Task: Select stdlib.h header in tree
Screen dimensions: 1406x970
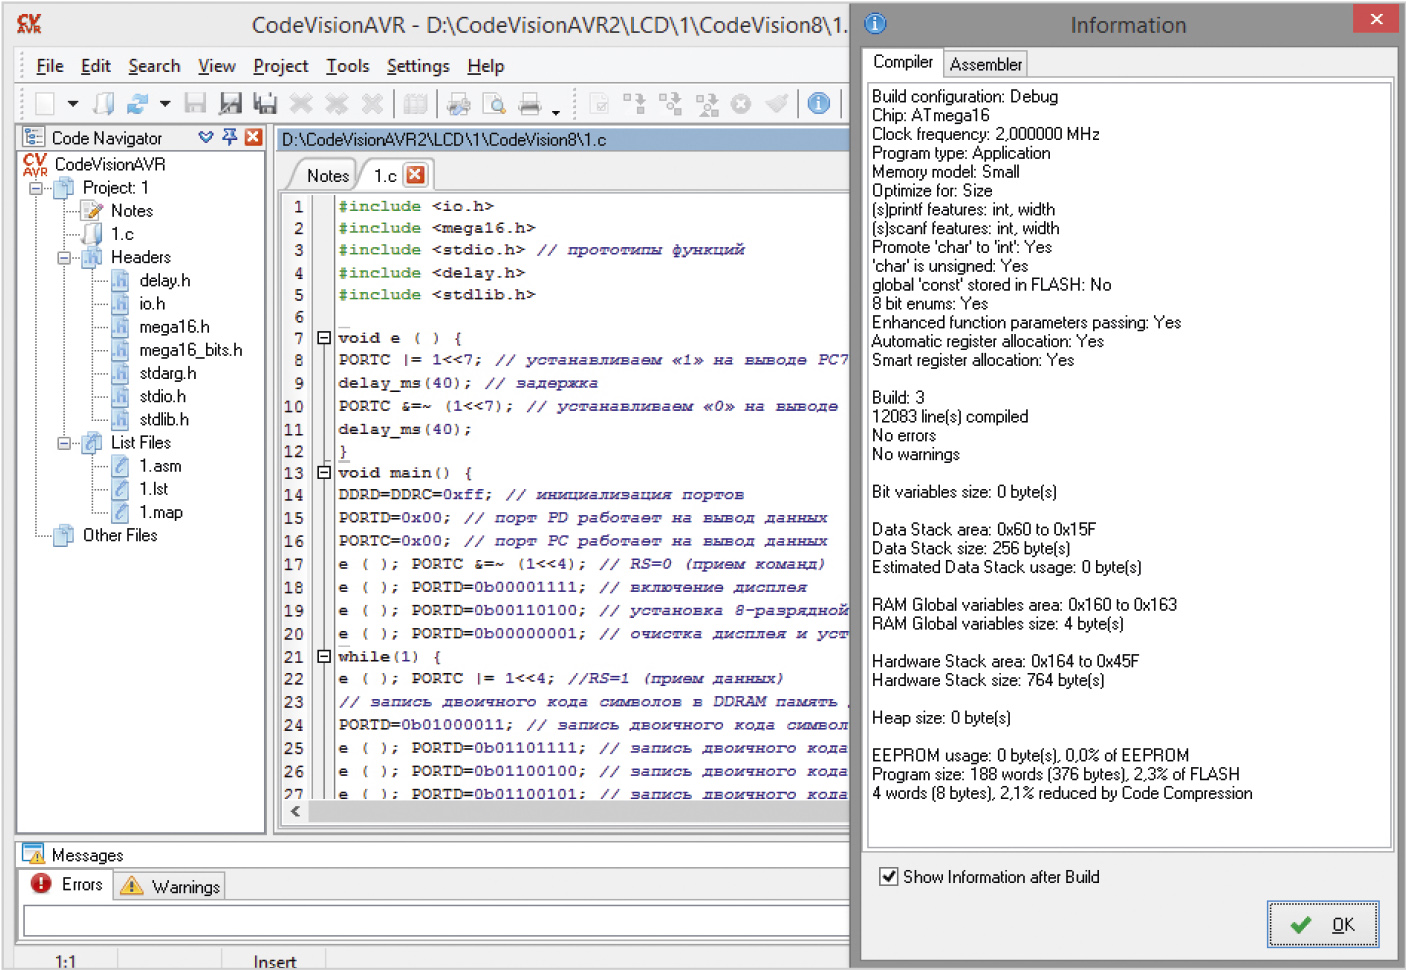Action: coord(164,420)
